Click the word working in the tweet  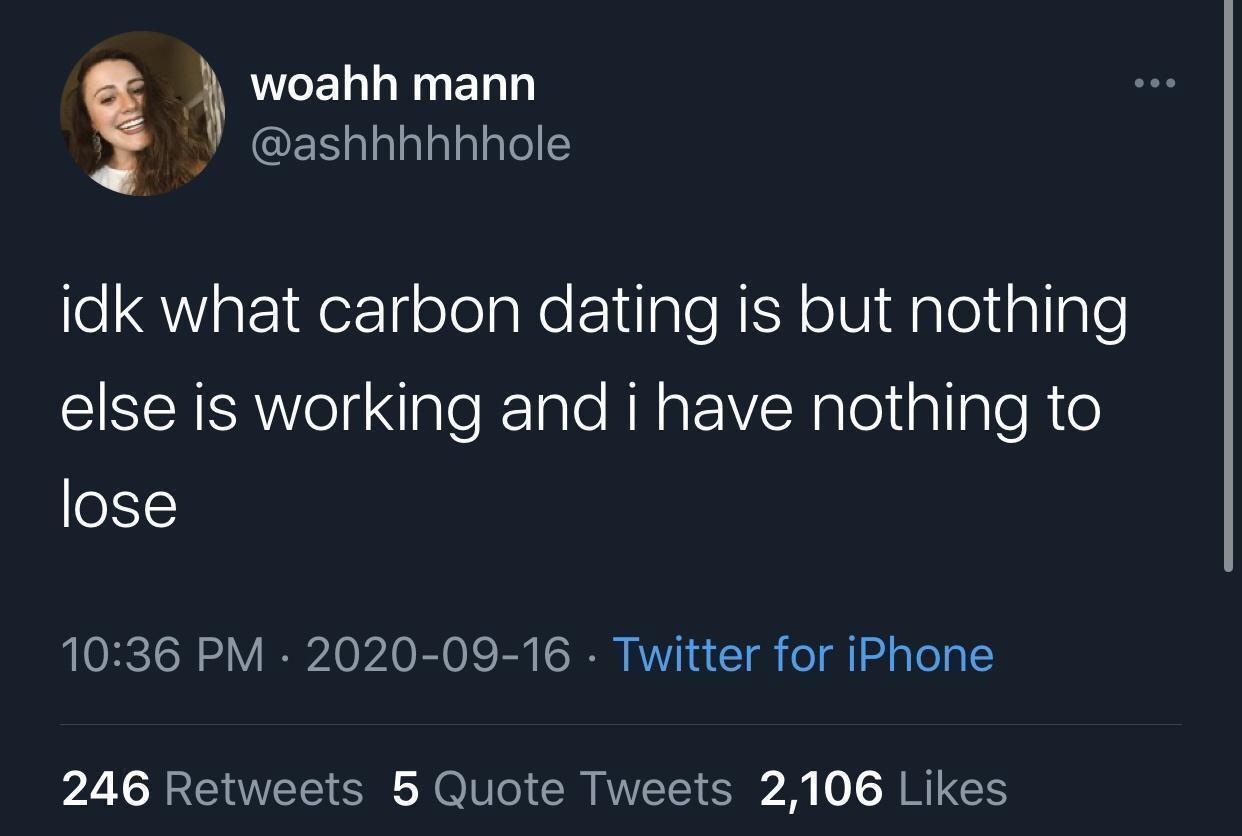[x=367, y=409]
